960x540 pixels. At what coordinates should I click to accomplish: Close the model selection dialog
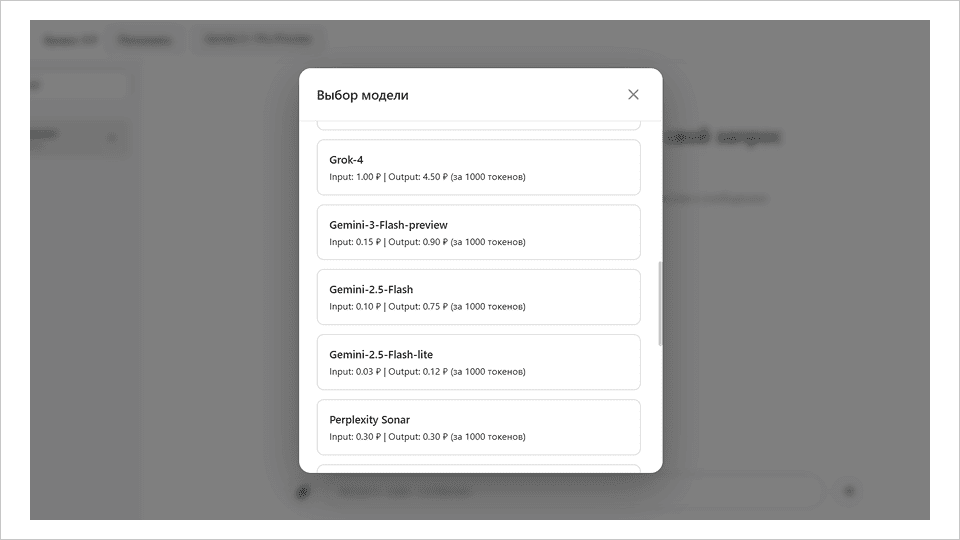coord(633,95)
